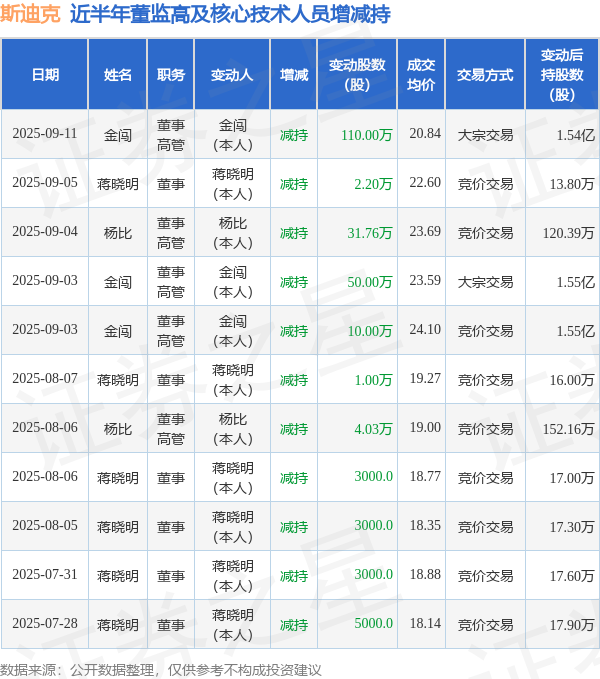This screenshot has height=679, width=600.
Task: Select average price 23.69
Action: [425, 231]
